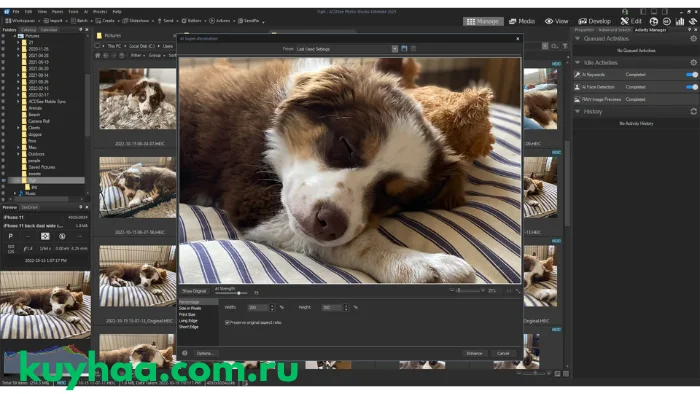700x394 pixels.
Task: Select the ACDSee Mobile Sync folder
Action: coord(47,102)
